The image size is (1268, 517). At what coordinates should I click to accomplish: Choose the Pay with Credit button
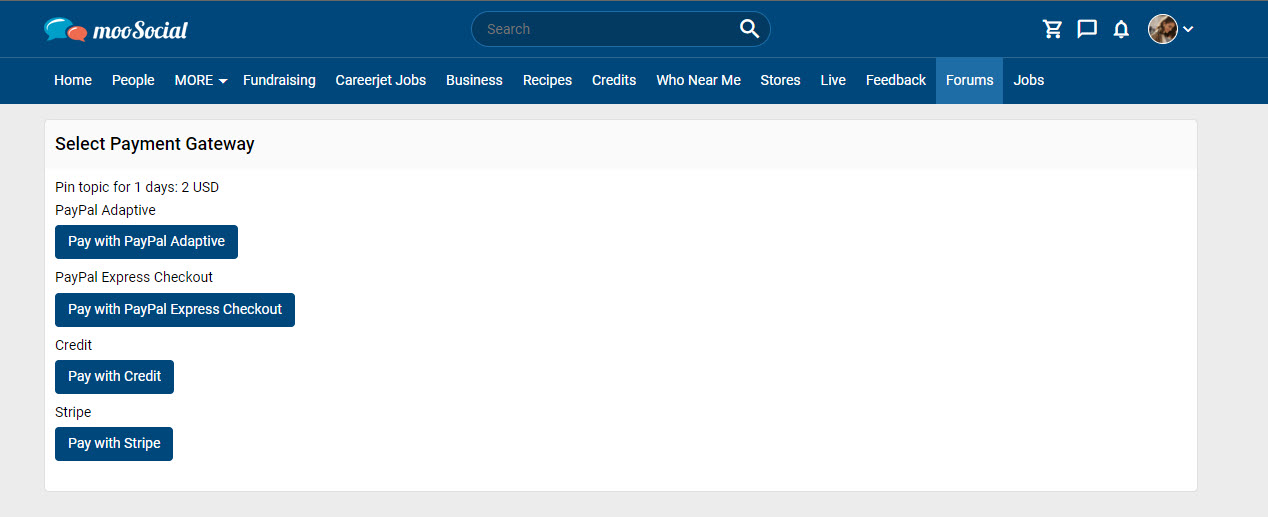pos(114,377)
